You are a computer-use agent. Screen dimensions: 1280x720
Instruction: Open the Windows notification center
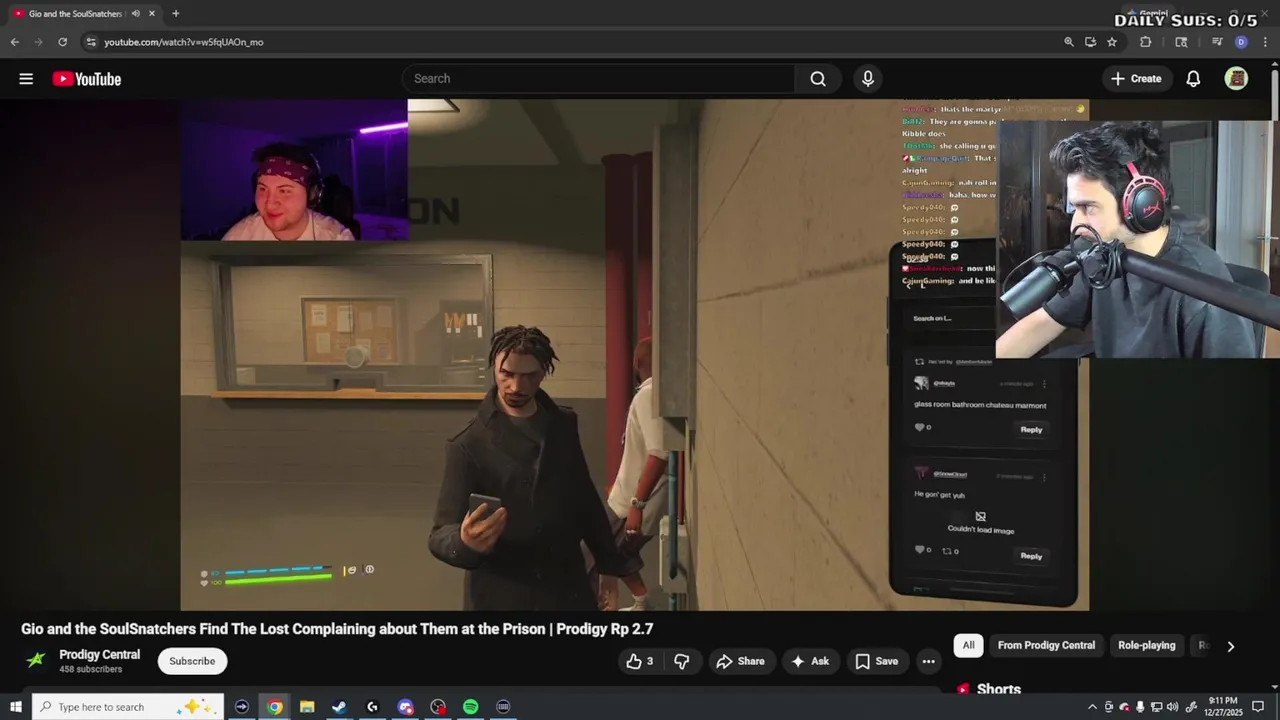point(1258,707)
